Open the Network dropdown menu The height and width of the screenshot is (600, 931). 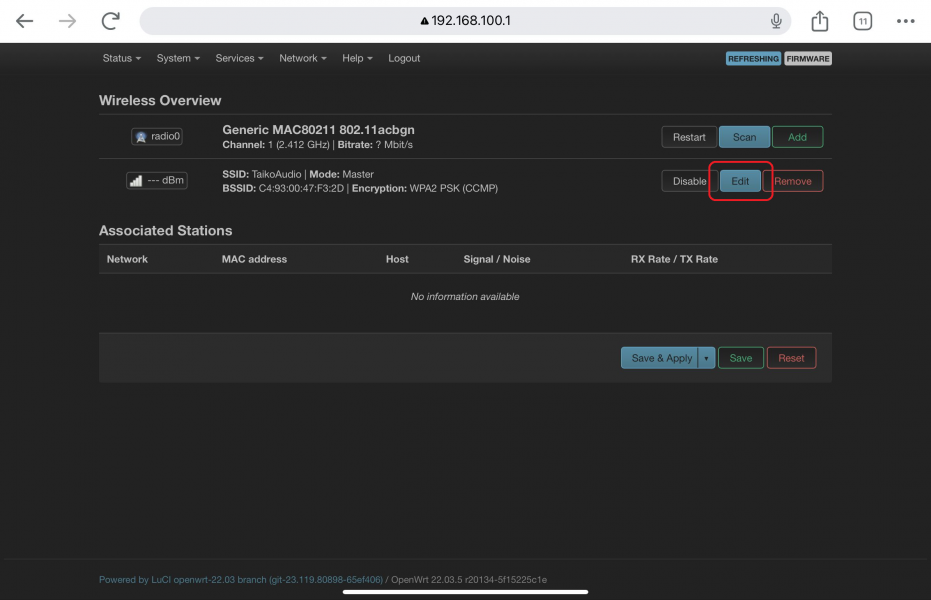click(302, 58)
